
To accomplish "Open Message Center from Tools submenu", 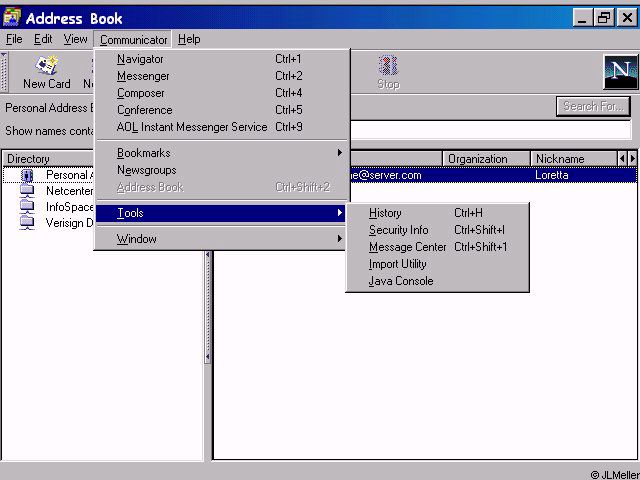I will pos(437,247).
